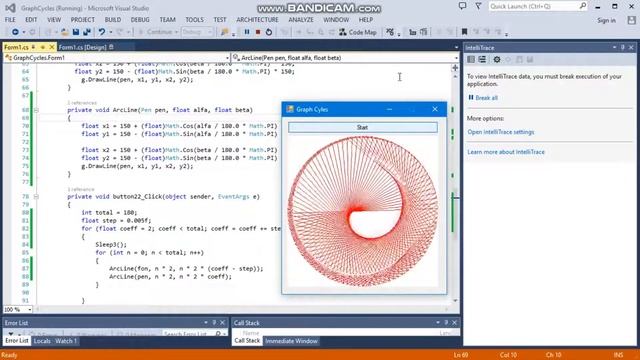Save current file using the disk icon
This screenshot has height=360, width=640.
point(76,32)
